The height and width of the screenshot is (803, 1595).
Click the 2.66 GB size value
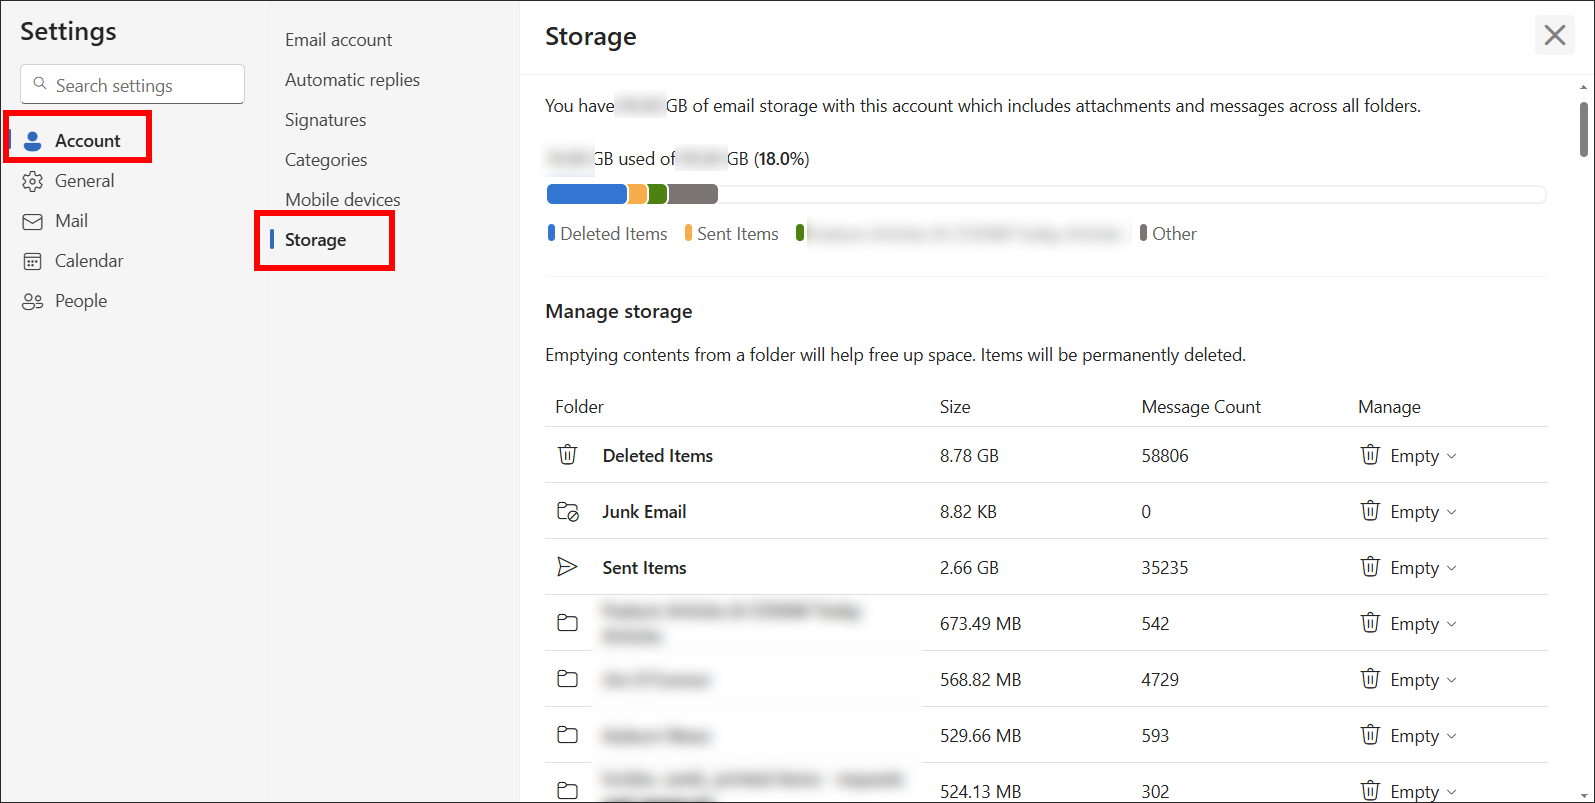tap(969, 568)
